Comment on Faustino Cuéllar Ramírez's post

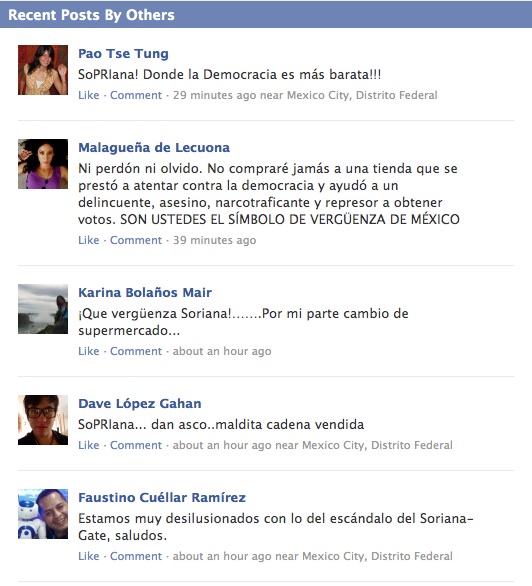point(136,556)
